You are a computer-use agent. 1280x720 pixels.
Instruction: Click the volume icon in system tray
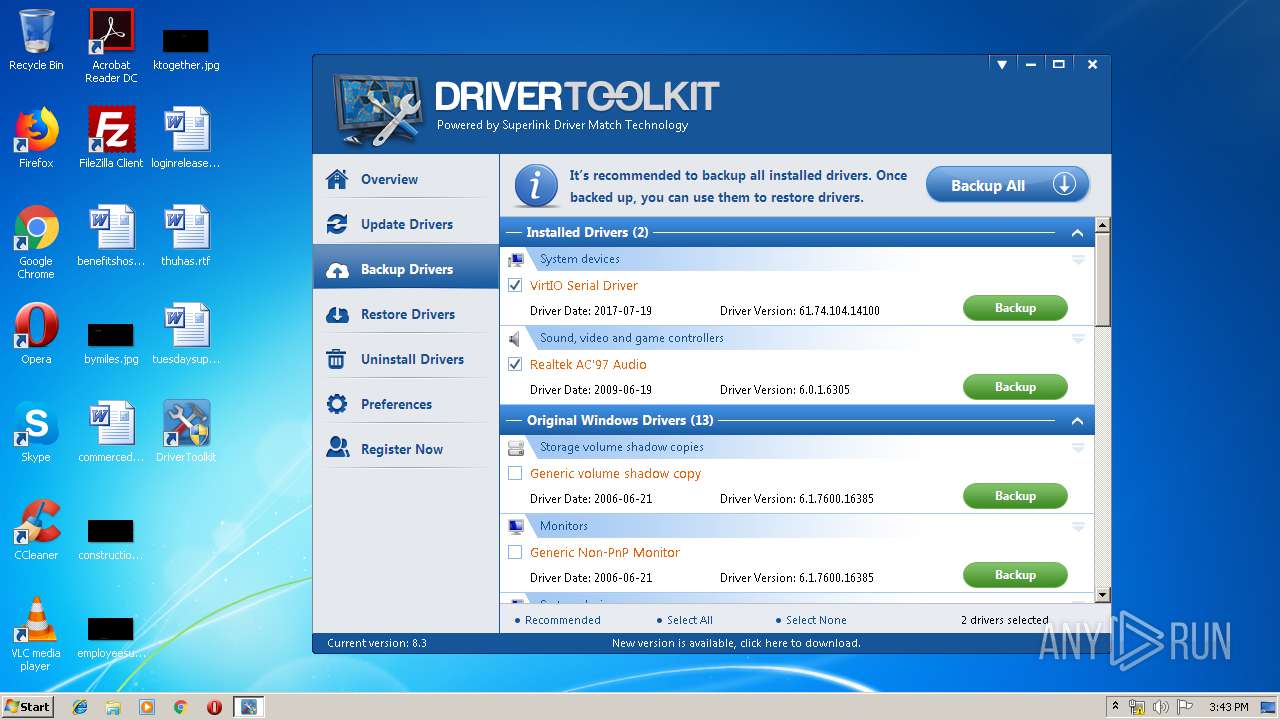[x=1161, y=707]
